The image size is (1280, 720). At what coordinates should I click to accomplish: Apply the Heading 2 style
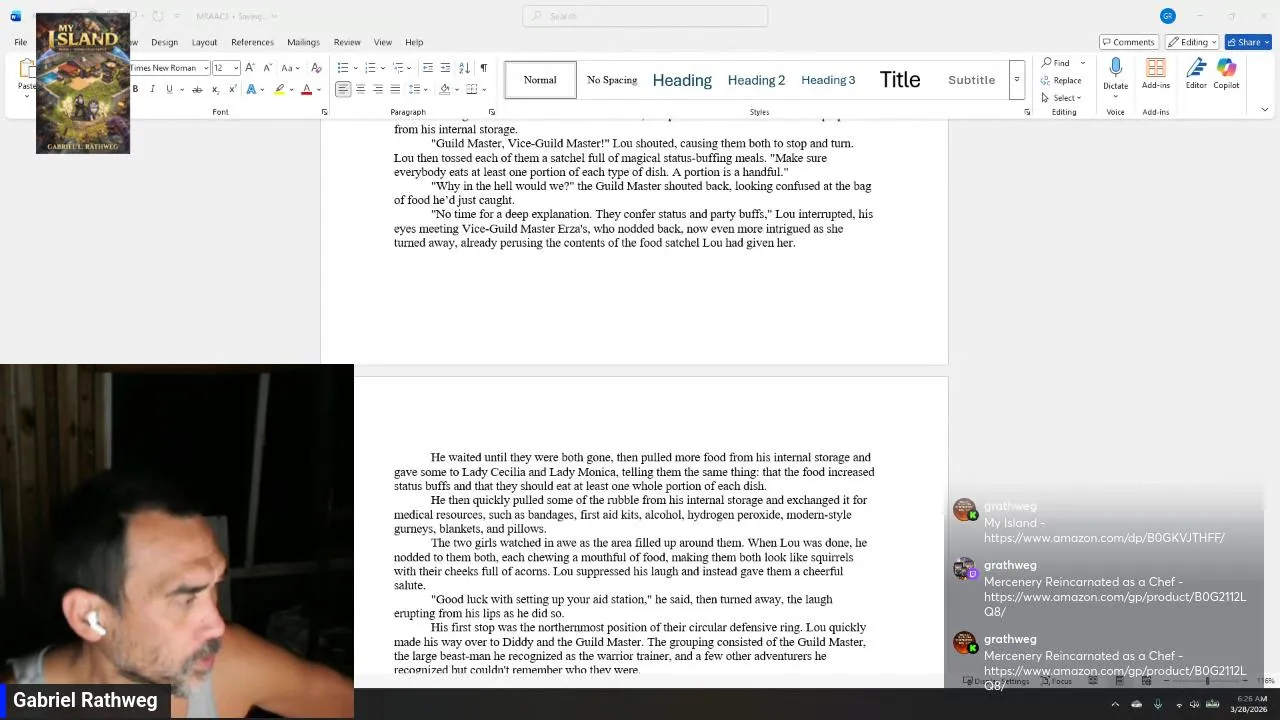point(756,80)
